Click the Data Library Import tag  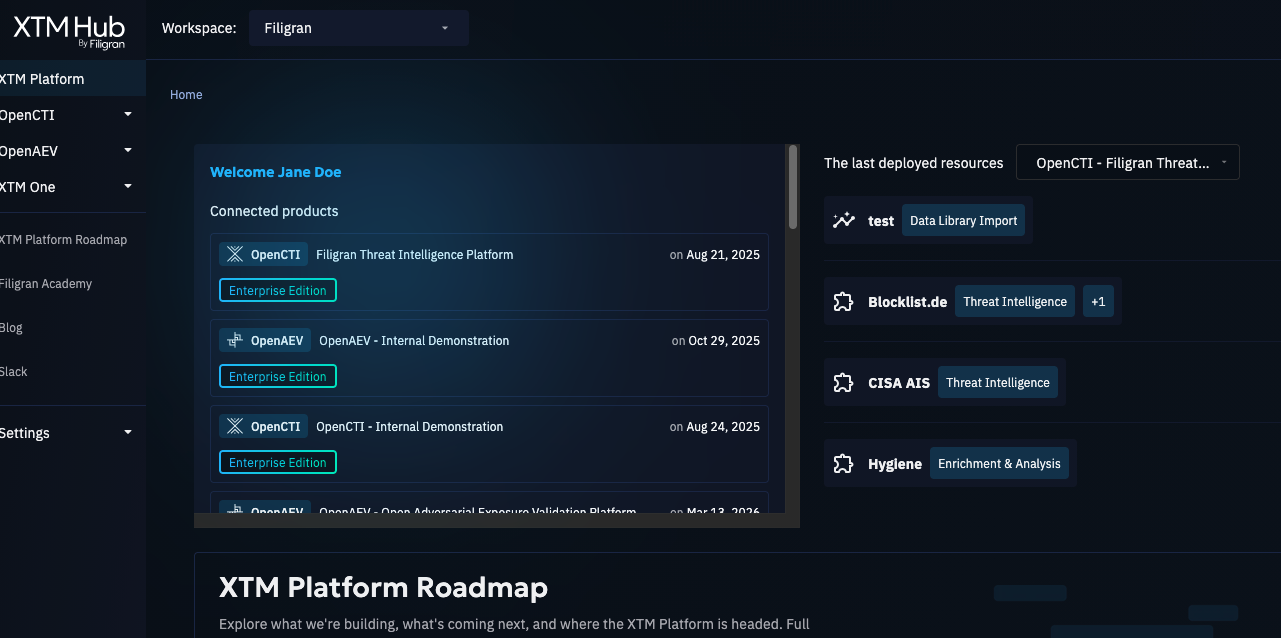click(964, 221)
